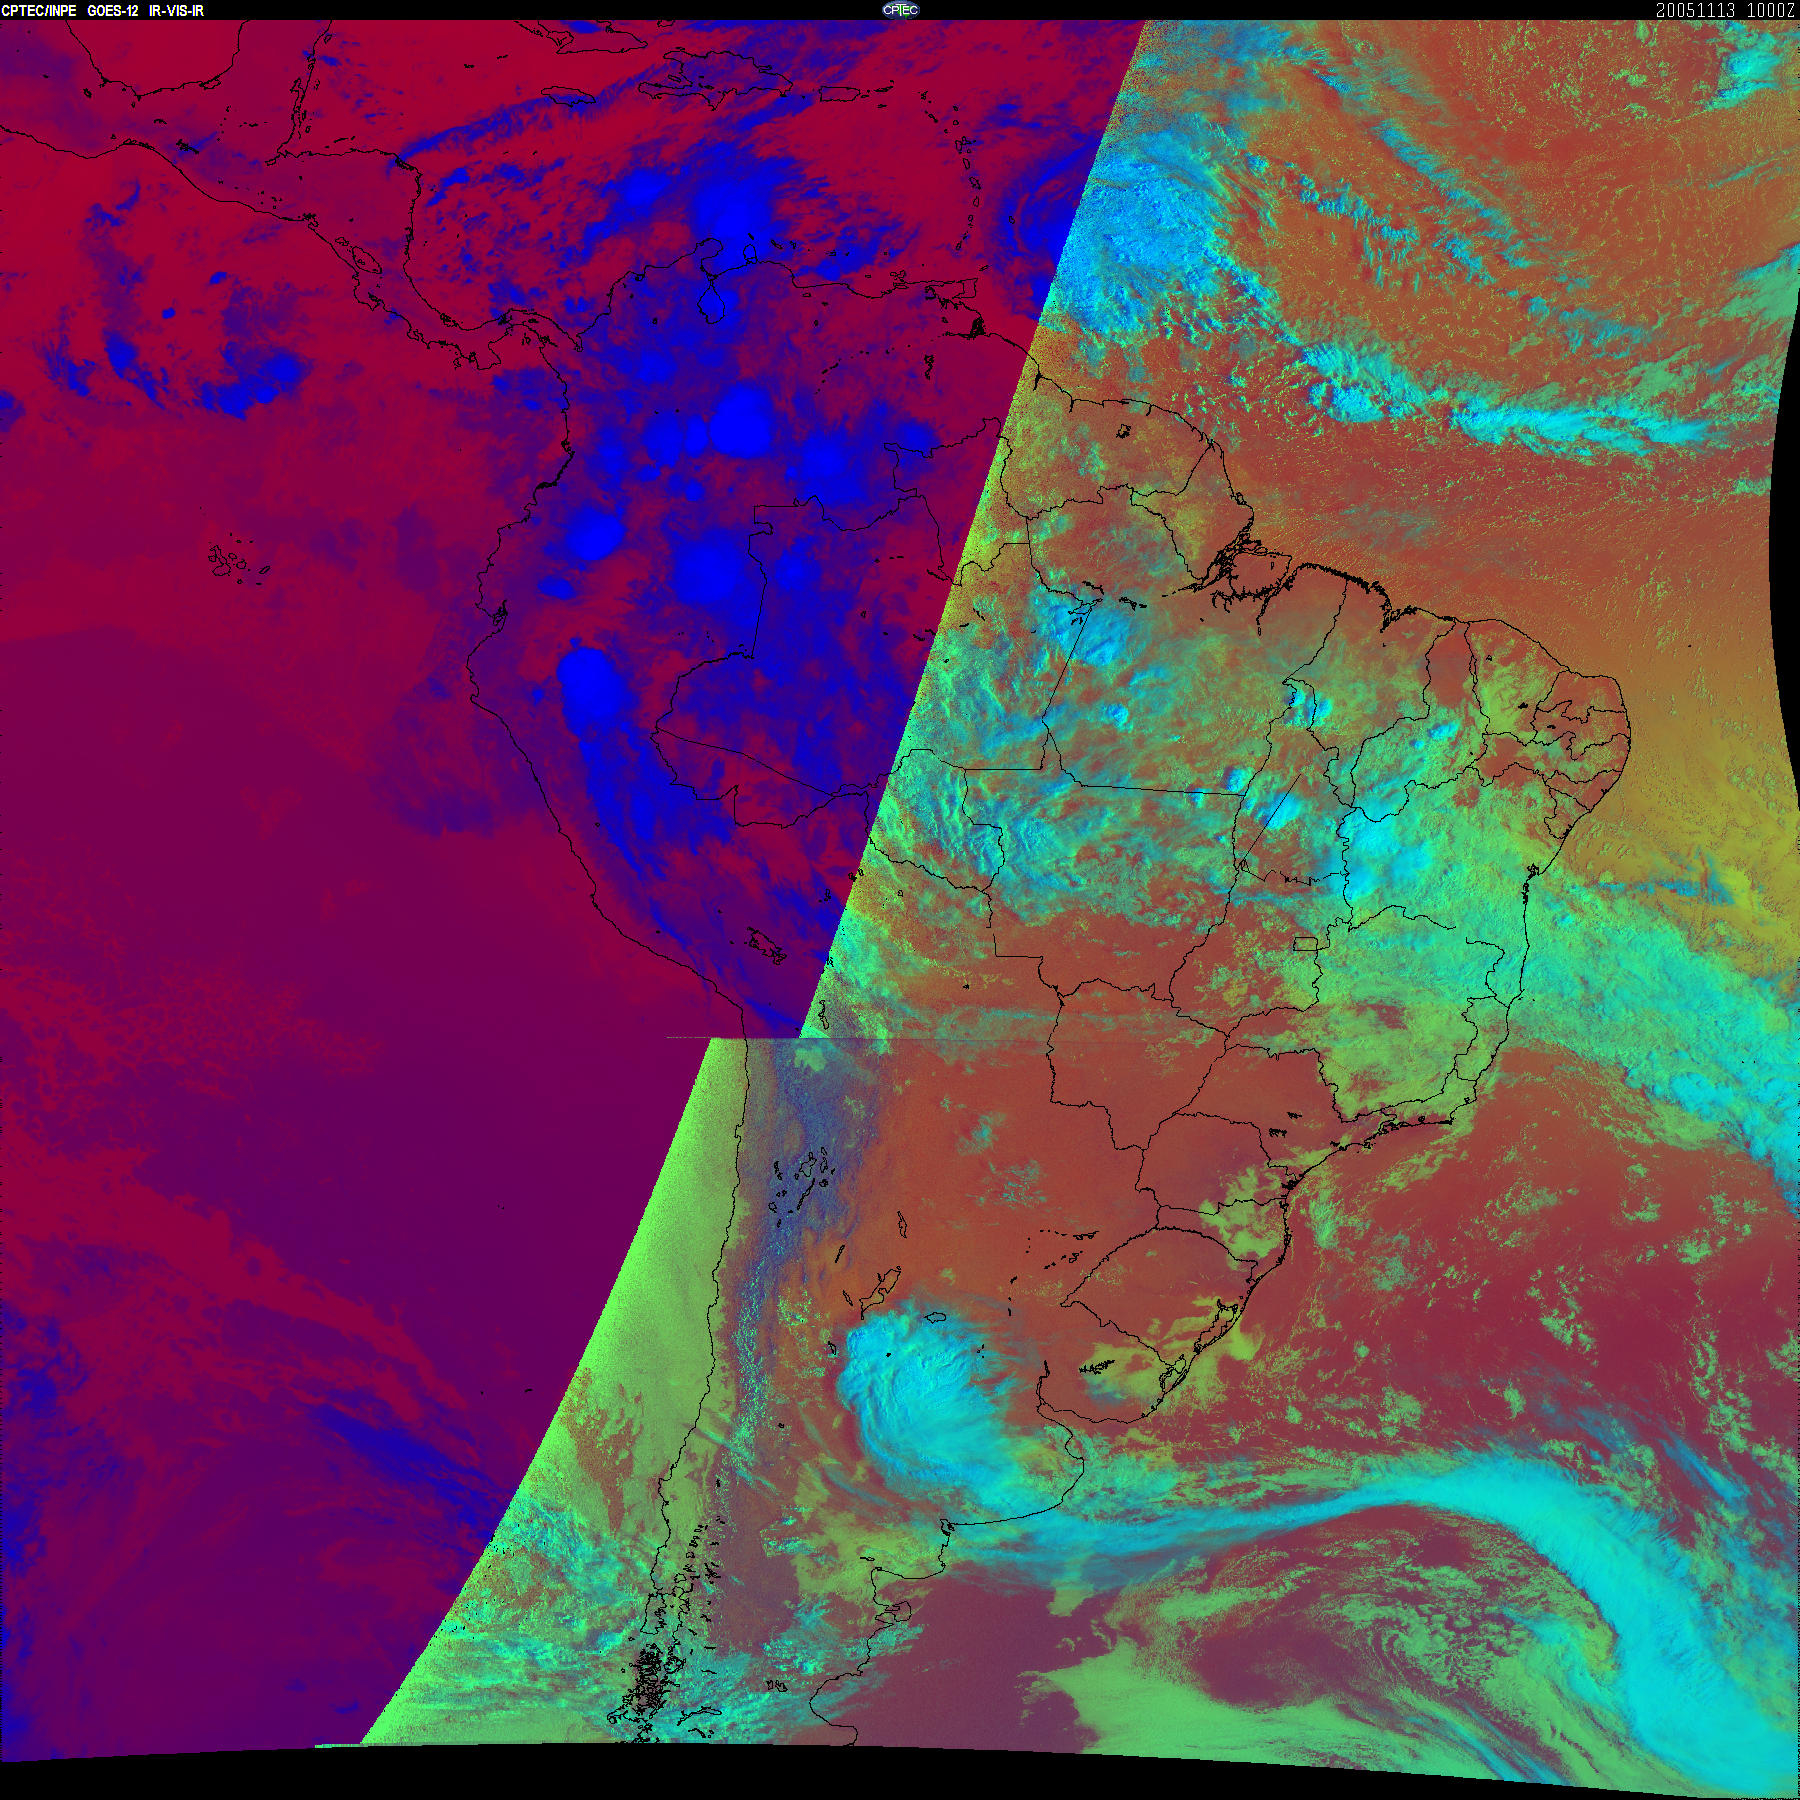Click the 'CPTEC/INPE' header text

click(x=39, y=10)
